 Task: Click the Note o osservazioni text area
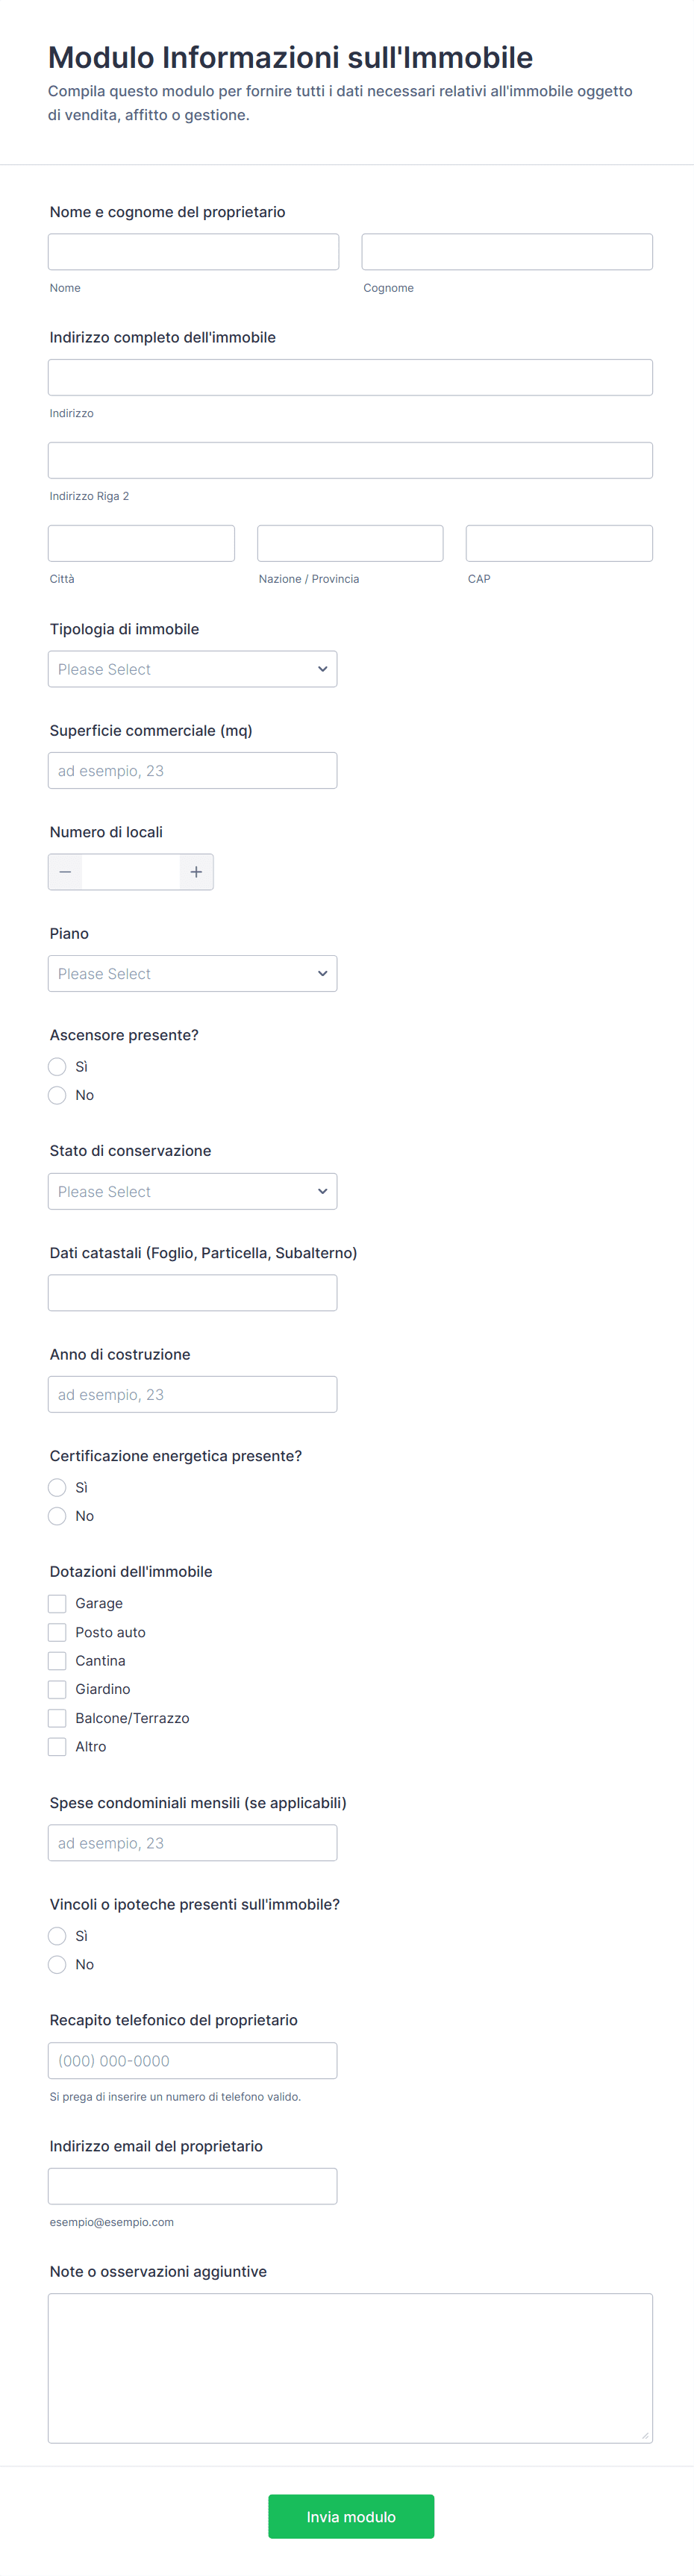(x=350, y=2368)
